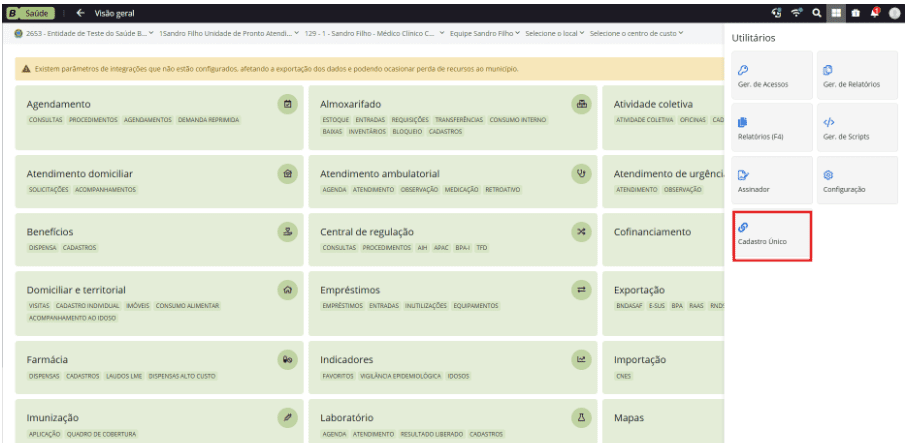Click the Atendimento ambulatorial stethoscope icon
The width and height of the screenshot is (907, 446).
pos(581,174)
